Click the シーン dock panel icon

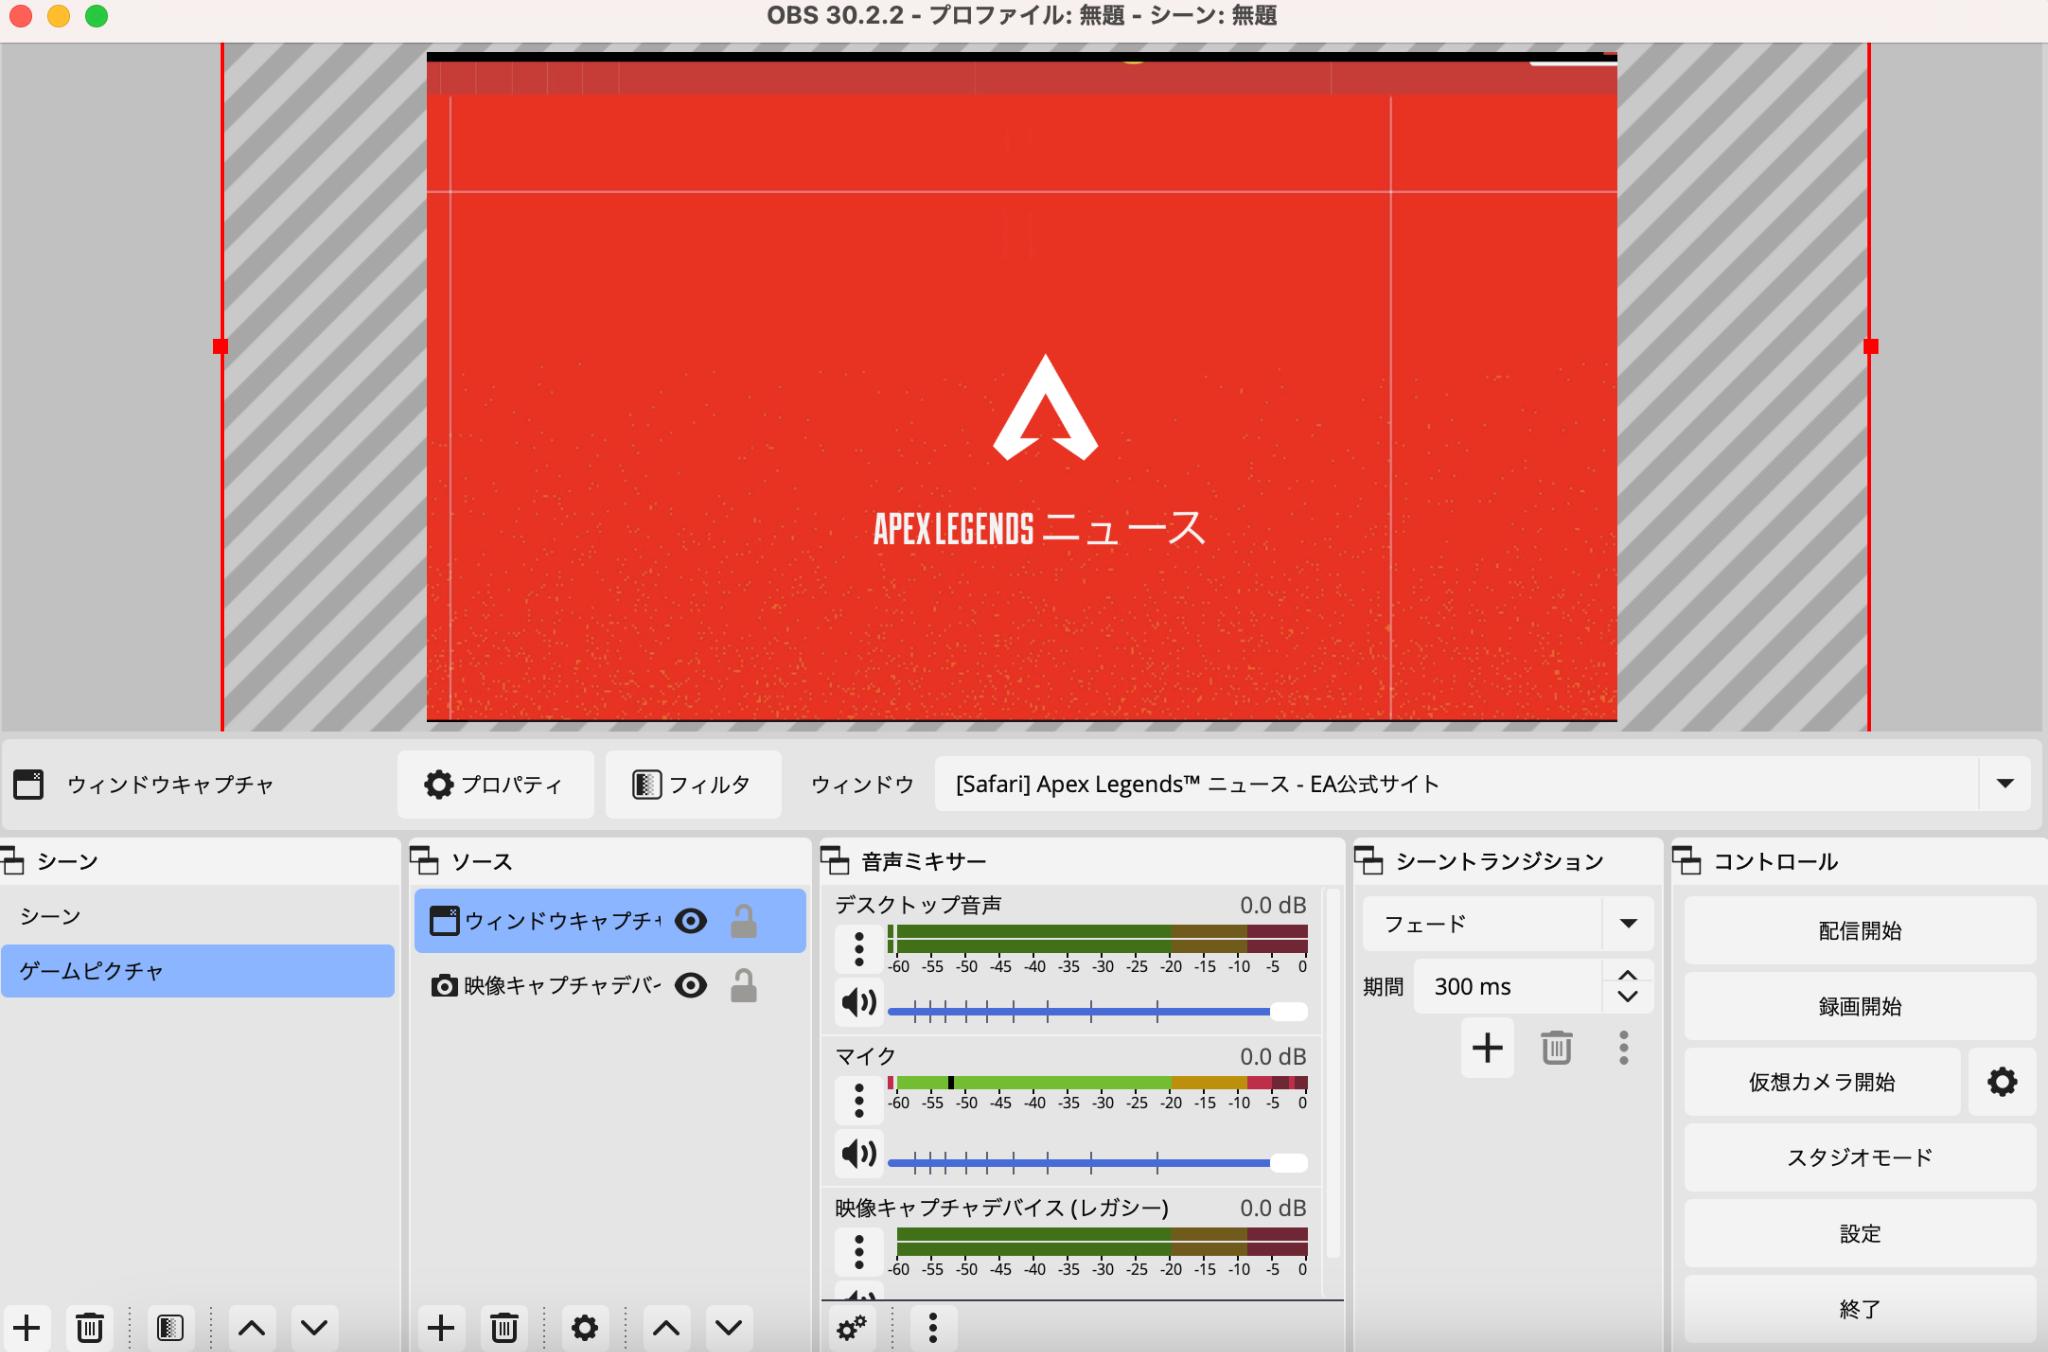coord(13,861)
